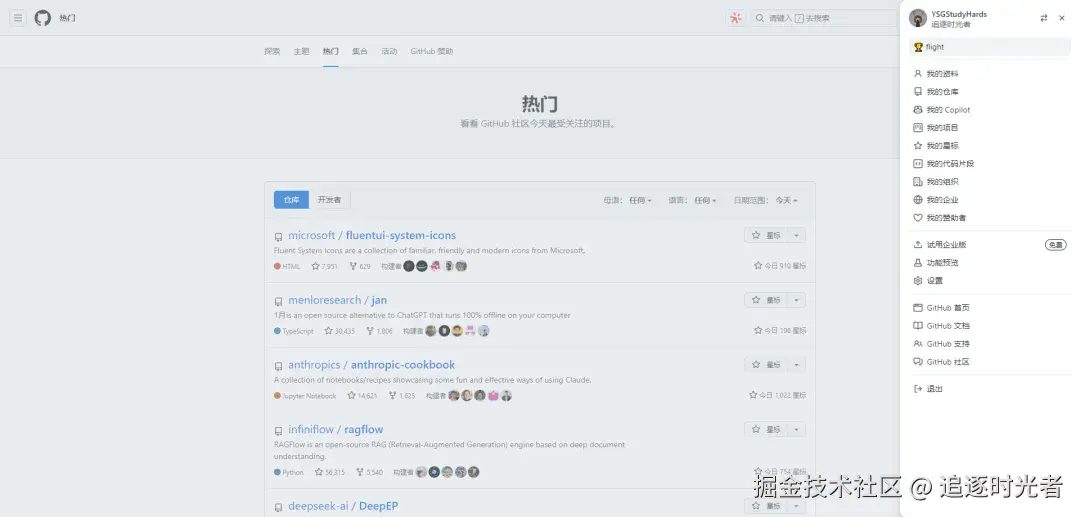Click the 我的赞助者 heart icon
Viewport: 1080px width, 517px height.
(917, 218)
